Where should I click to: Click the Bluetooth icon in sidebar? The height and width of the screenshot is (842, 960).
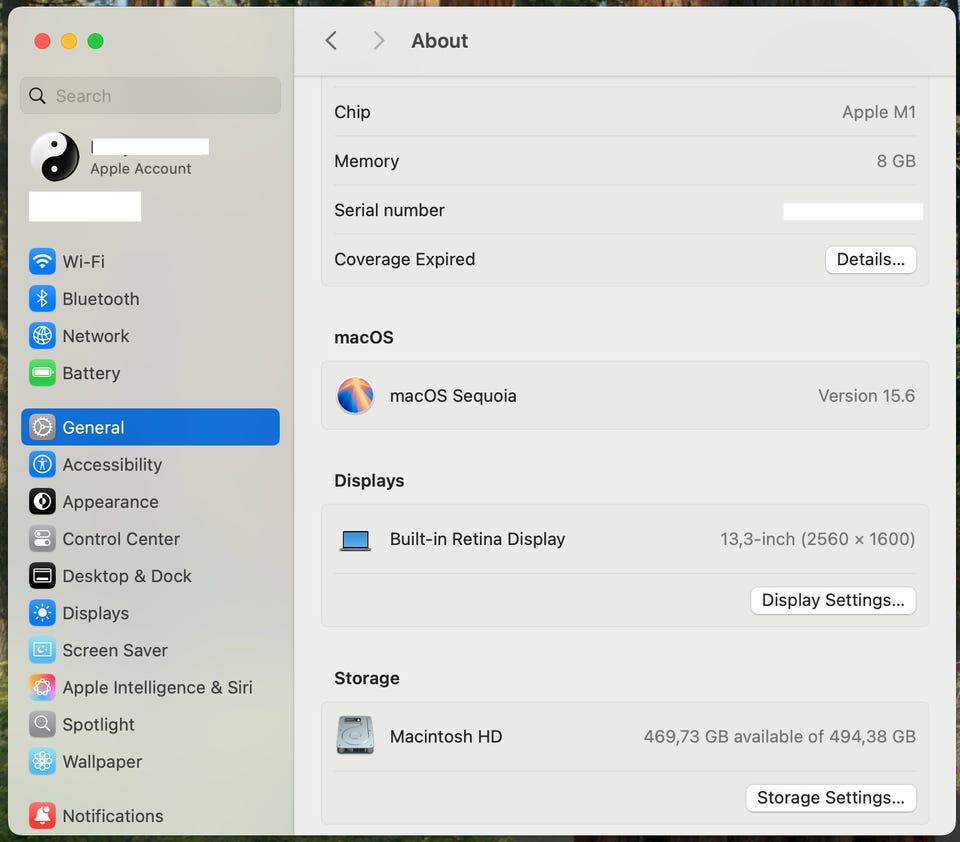coord(42,299)
